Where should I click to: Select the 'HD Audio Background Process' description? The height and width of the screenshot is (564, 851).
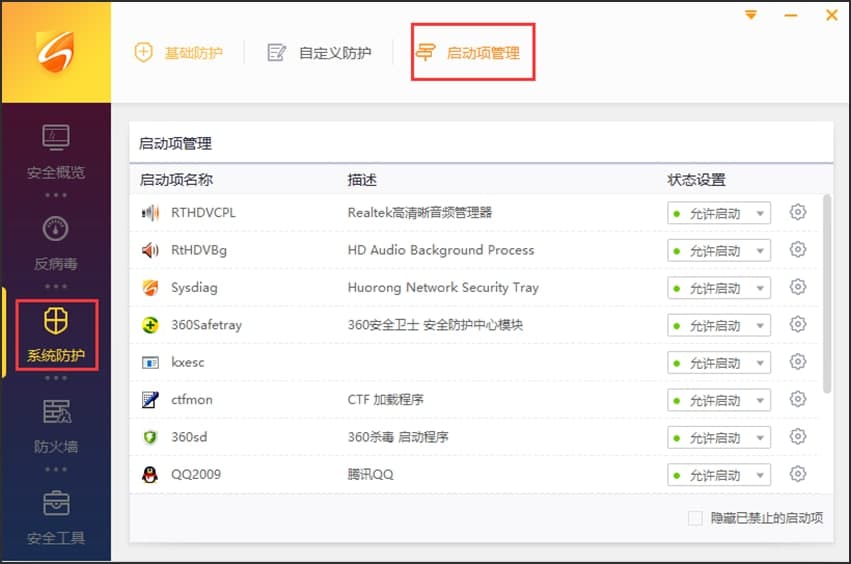[x=441, y=250]
